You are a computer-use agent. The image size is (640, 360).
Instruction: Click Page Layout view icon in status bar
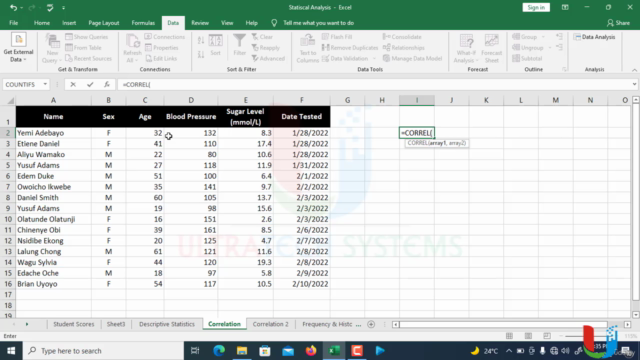pyautogui.click(x=528, y=336)
